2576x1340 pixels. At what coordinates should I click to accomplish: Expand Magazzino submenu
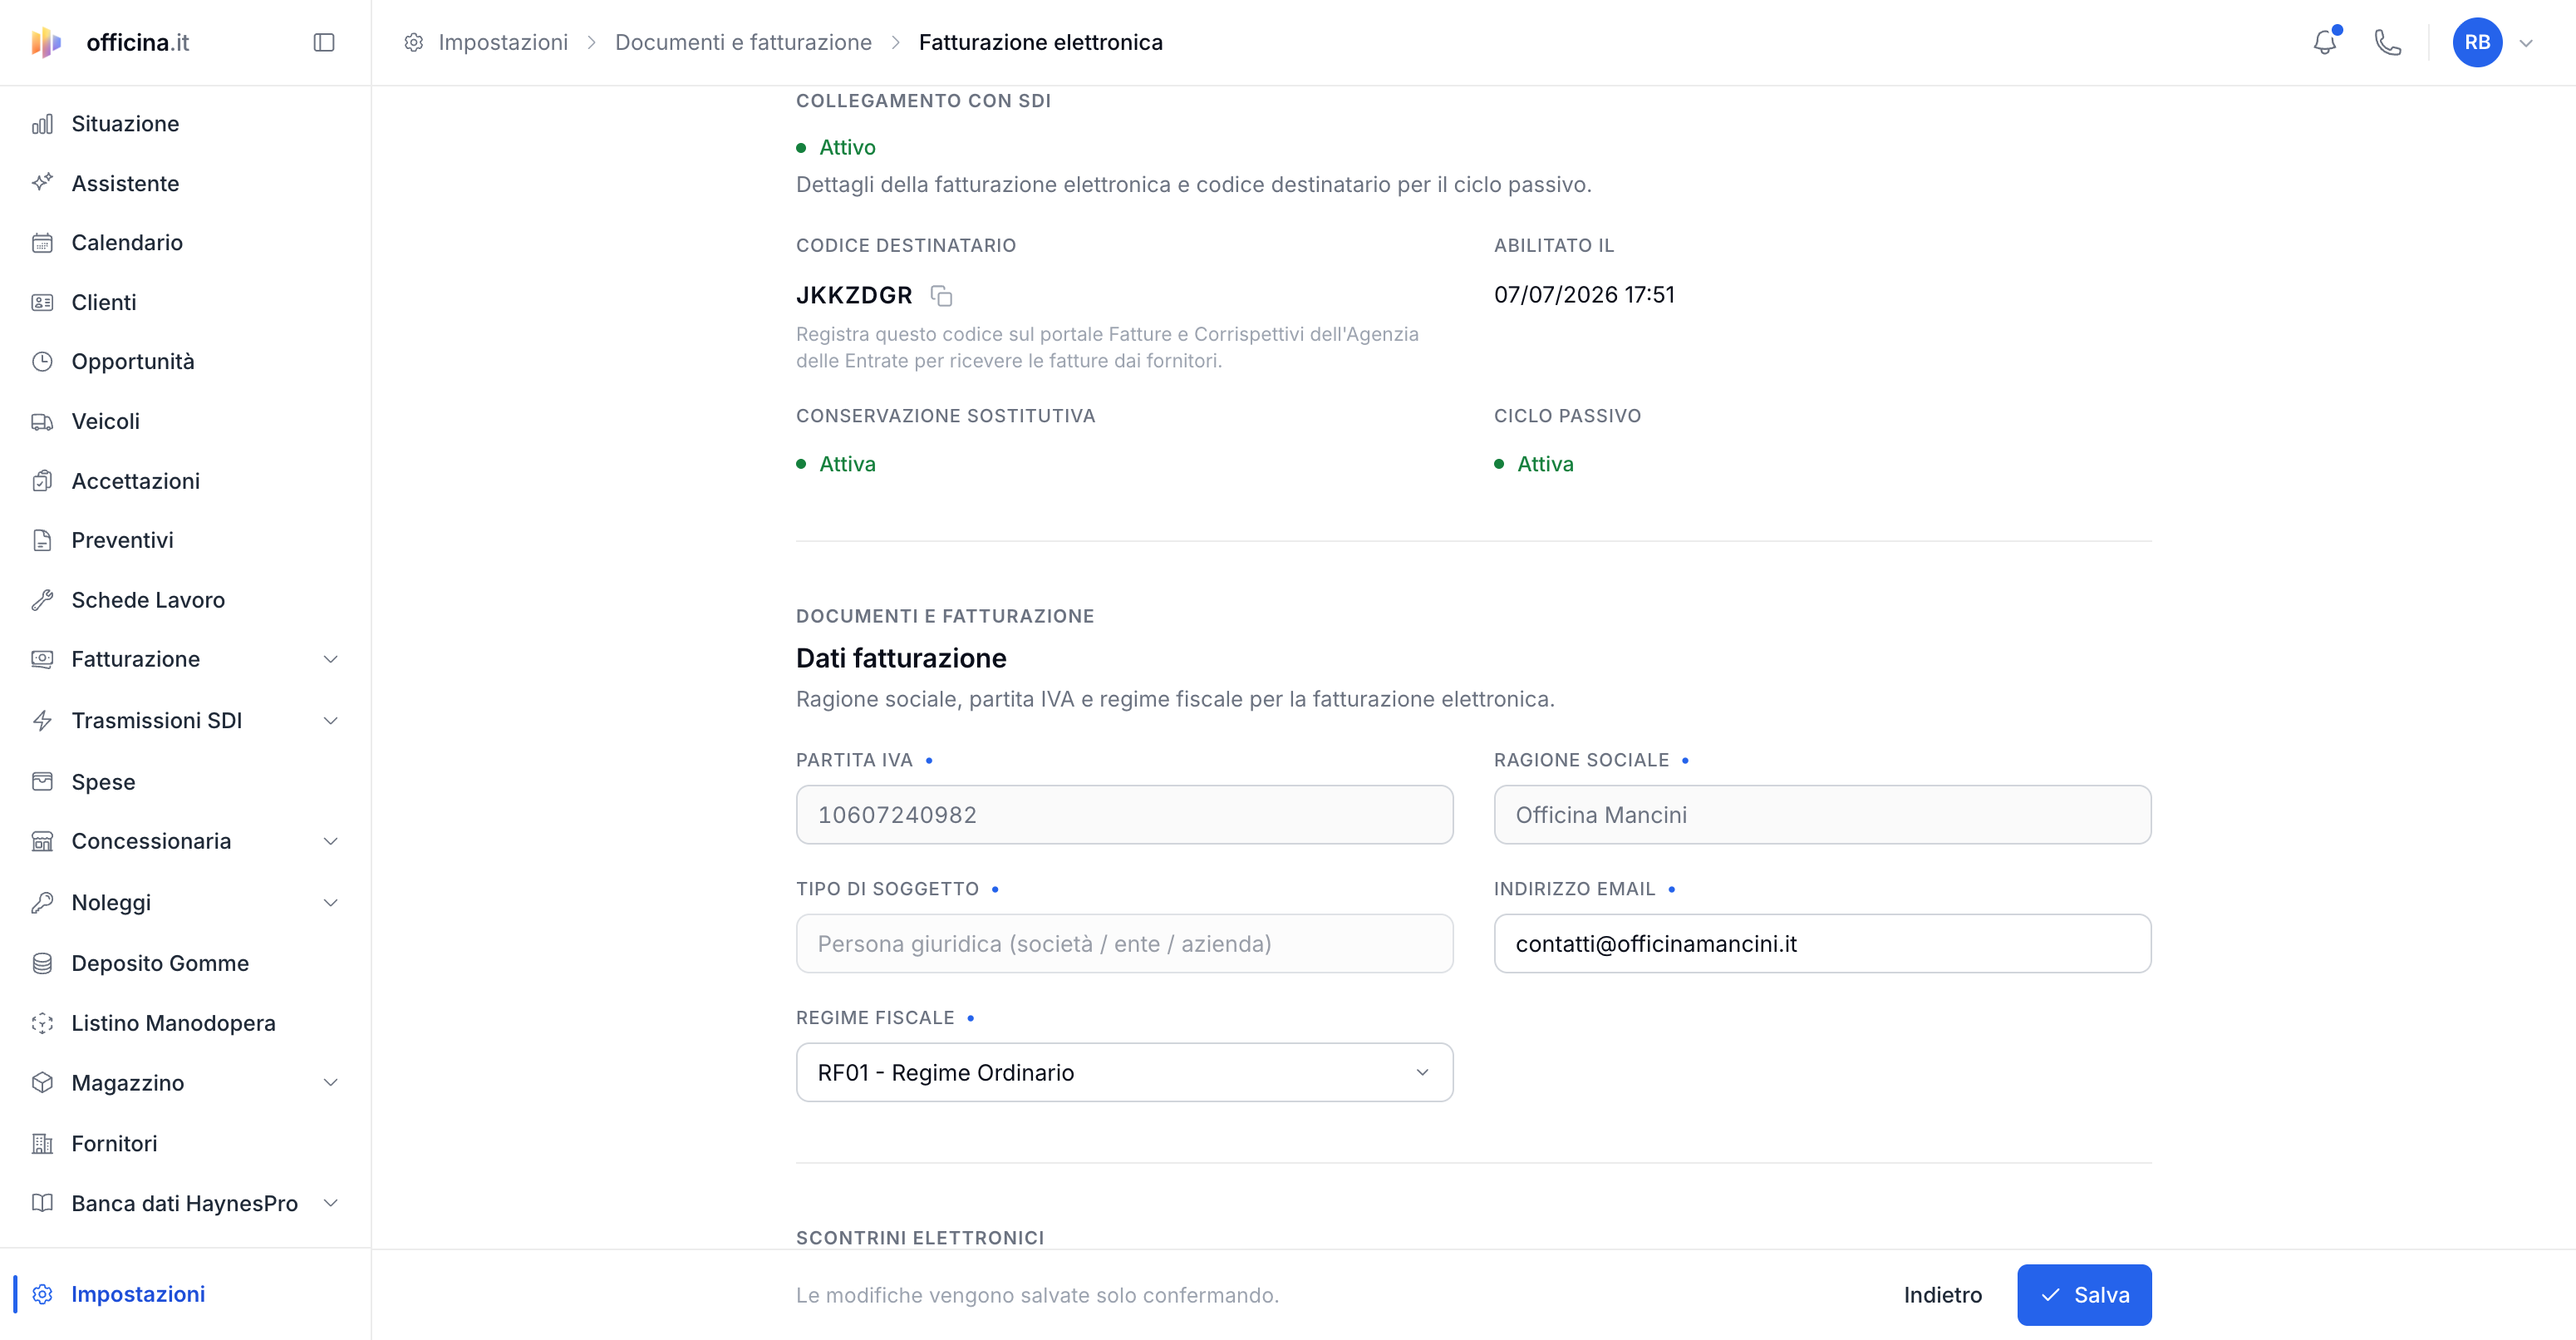331,1083
